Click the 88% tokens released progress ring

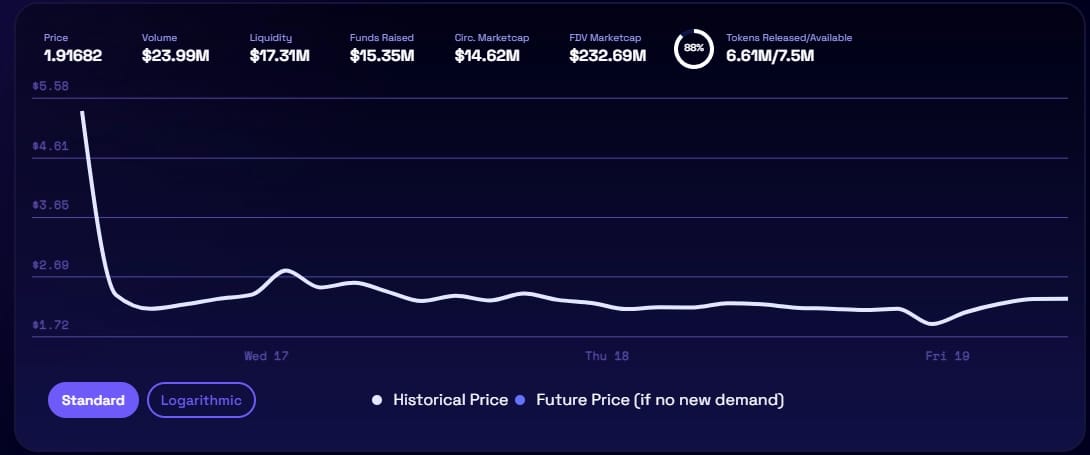point(693,48)
